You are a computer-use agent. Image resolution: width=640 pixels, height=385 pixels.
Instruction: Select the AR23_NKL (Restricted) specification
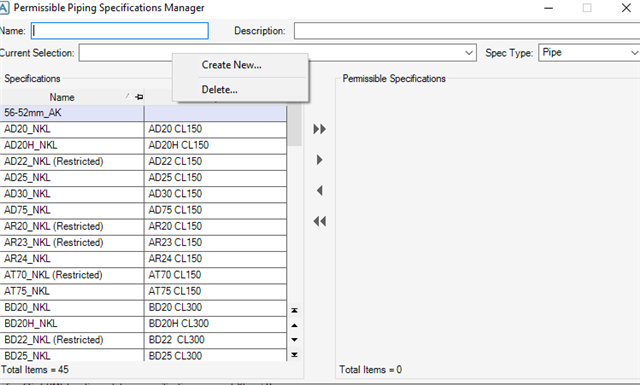click(71, 243)
